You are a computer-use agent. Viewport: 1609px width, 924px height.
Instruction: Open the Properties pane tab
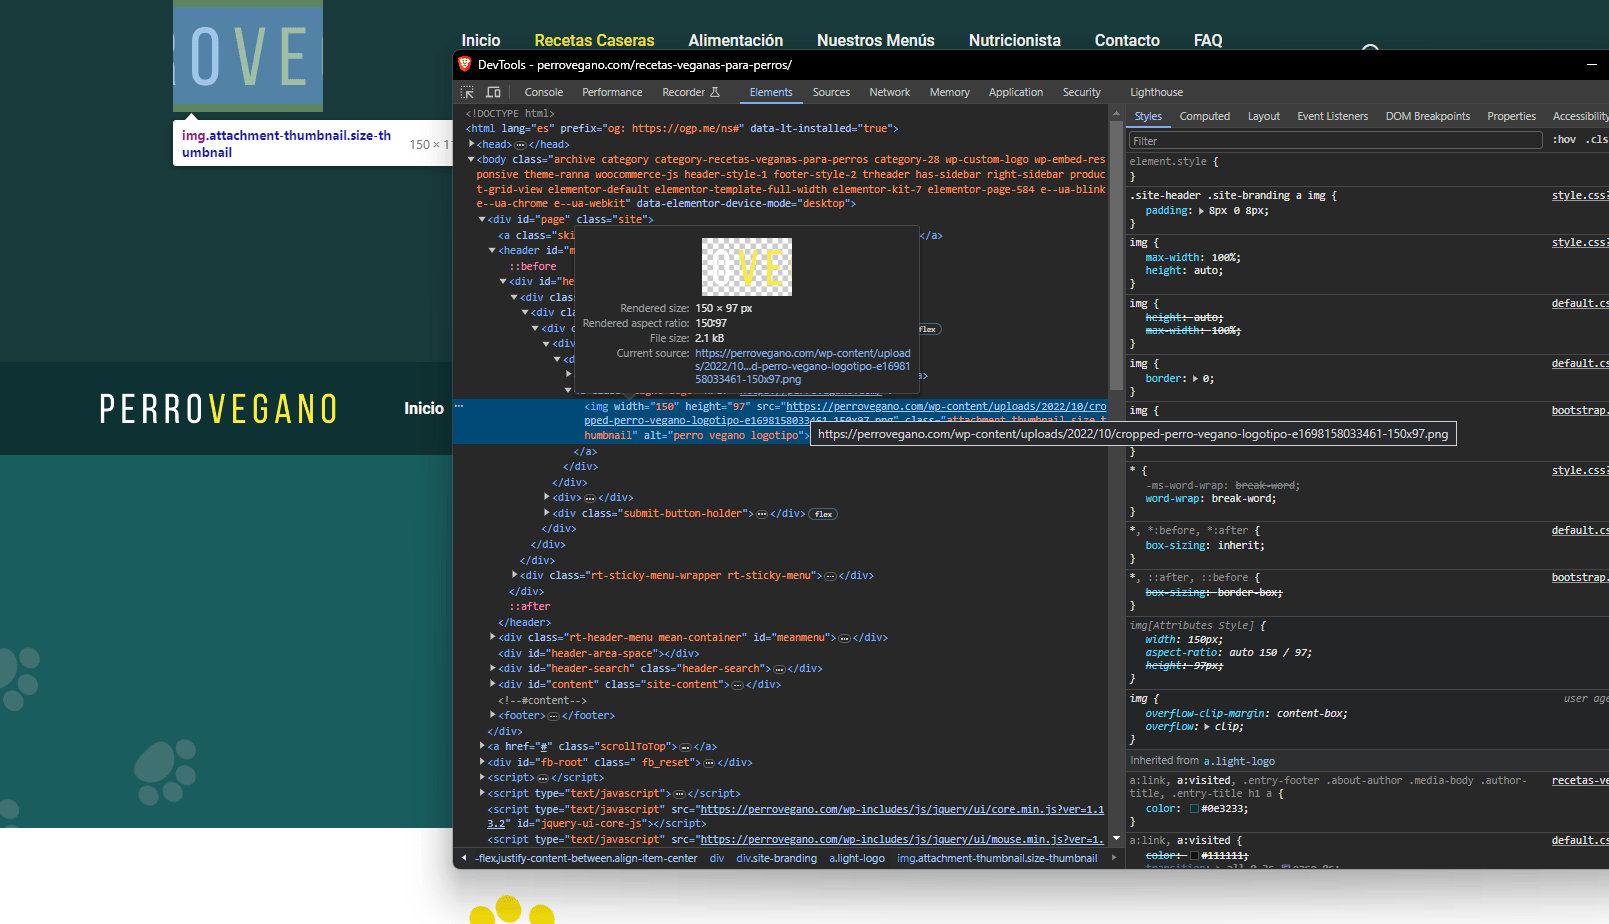1511,116
